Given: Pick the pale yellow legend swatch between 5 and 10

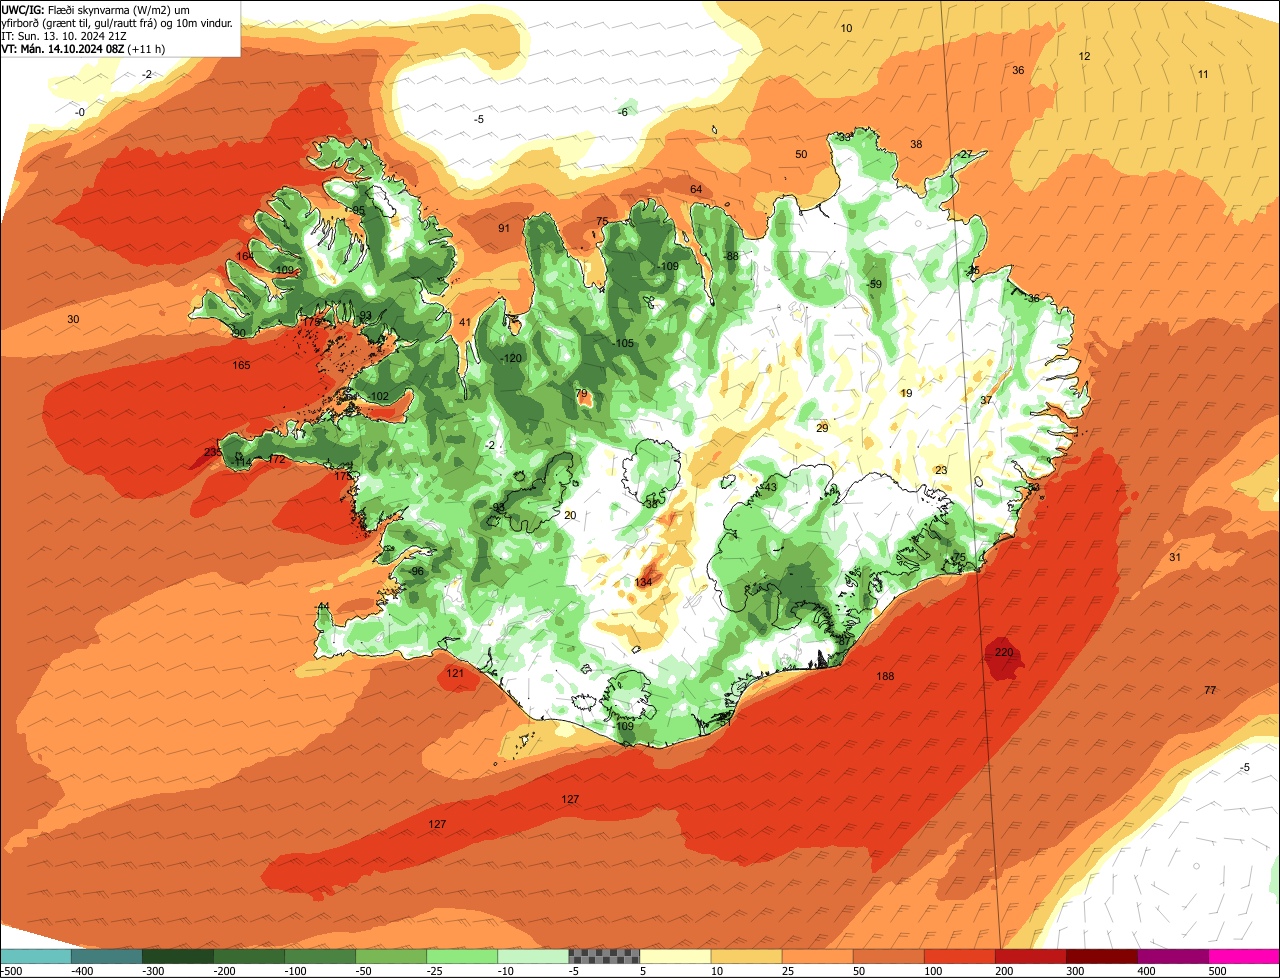Looking at the screenshot, I should [675, 956].
